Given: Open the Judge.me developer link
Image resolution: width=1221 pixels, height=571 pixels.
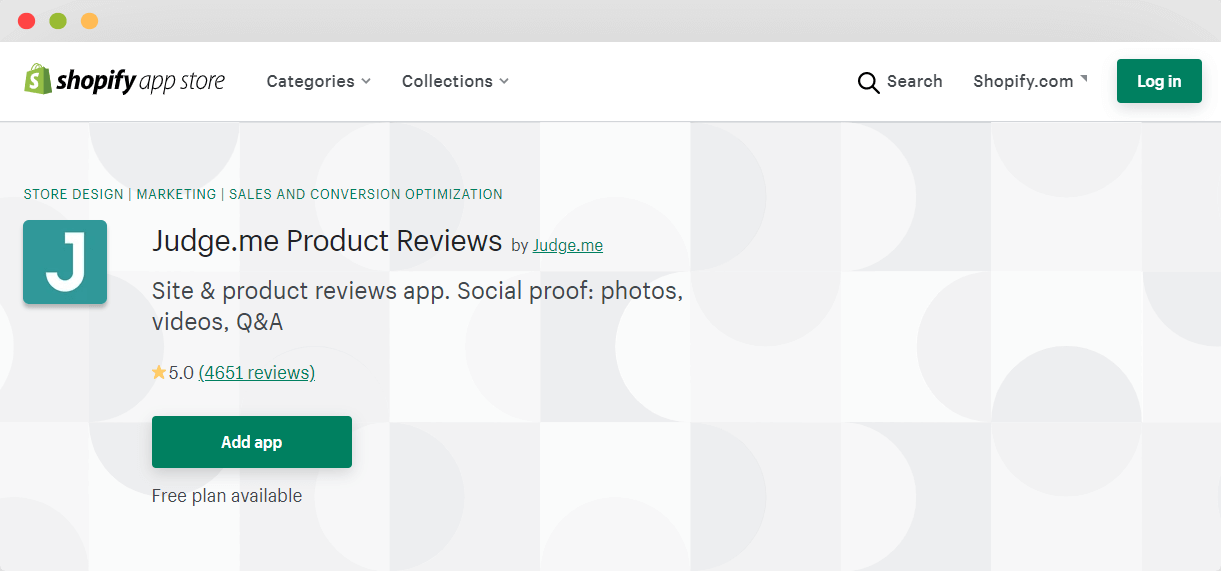Looking at the screenshot, I should coord(568,245).
